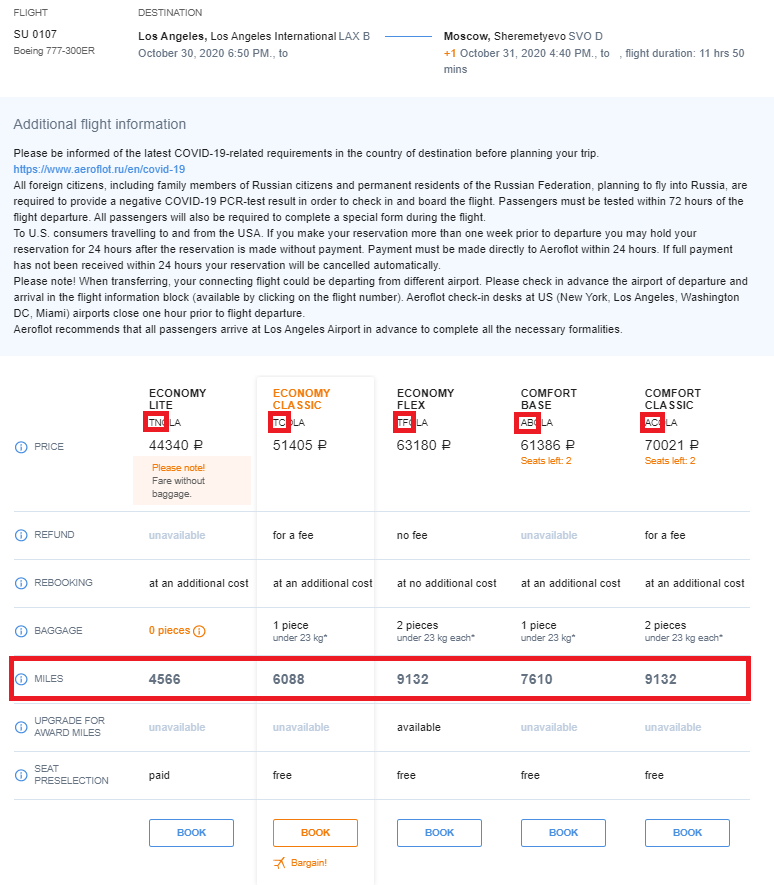Book the Economy Classic fare

point(316,833)
